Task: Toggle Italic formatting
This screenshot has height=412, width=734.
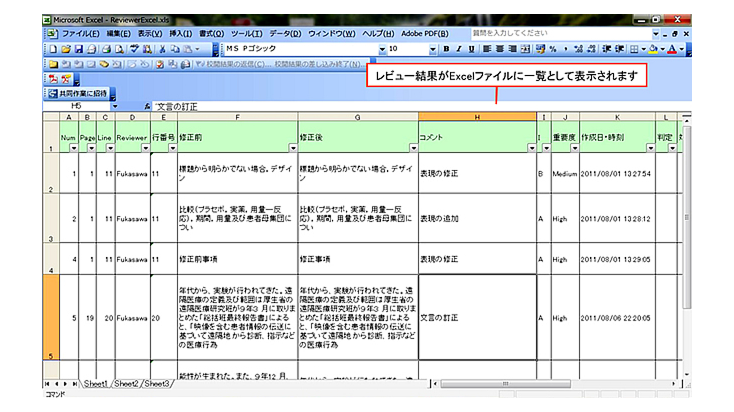Action: tap(457, 48)
